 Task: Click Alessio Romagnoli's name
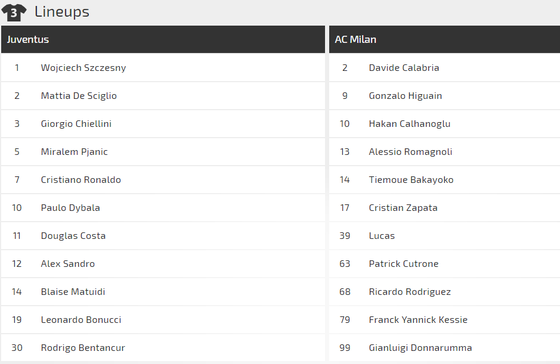pos(410,152)
